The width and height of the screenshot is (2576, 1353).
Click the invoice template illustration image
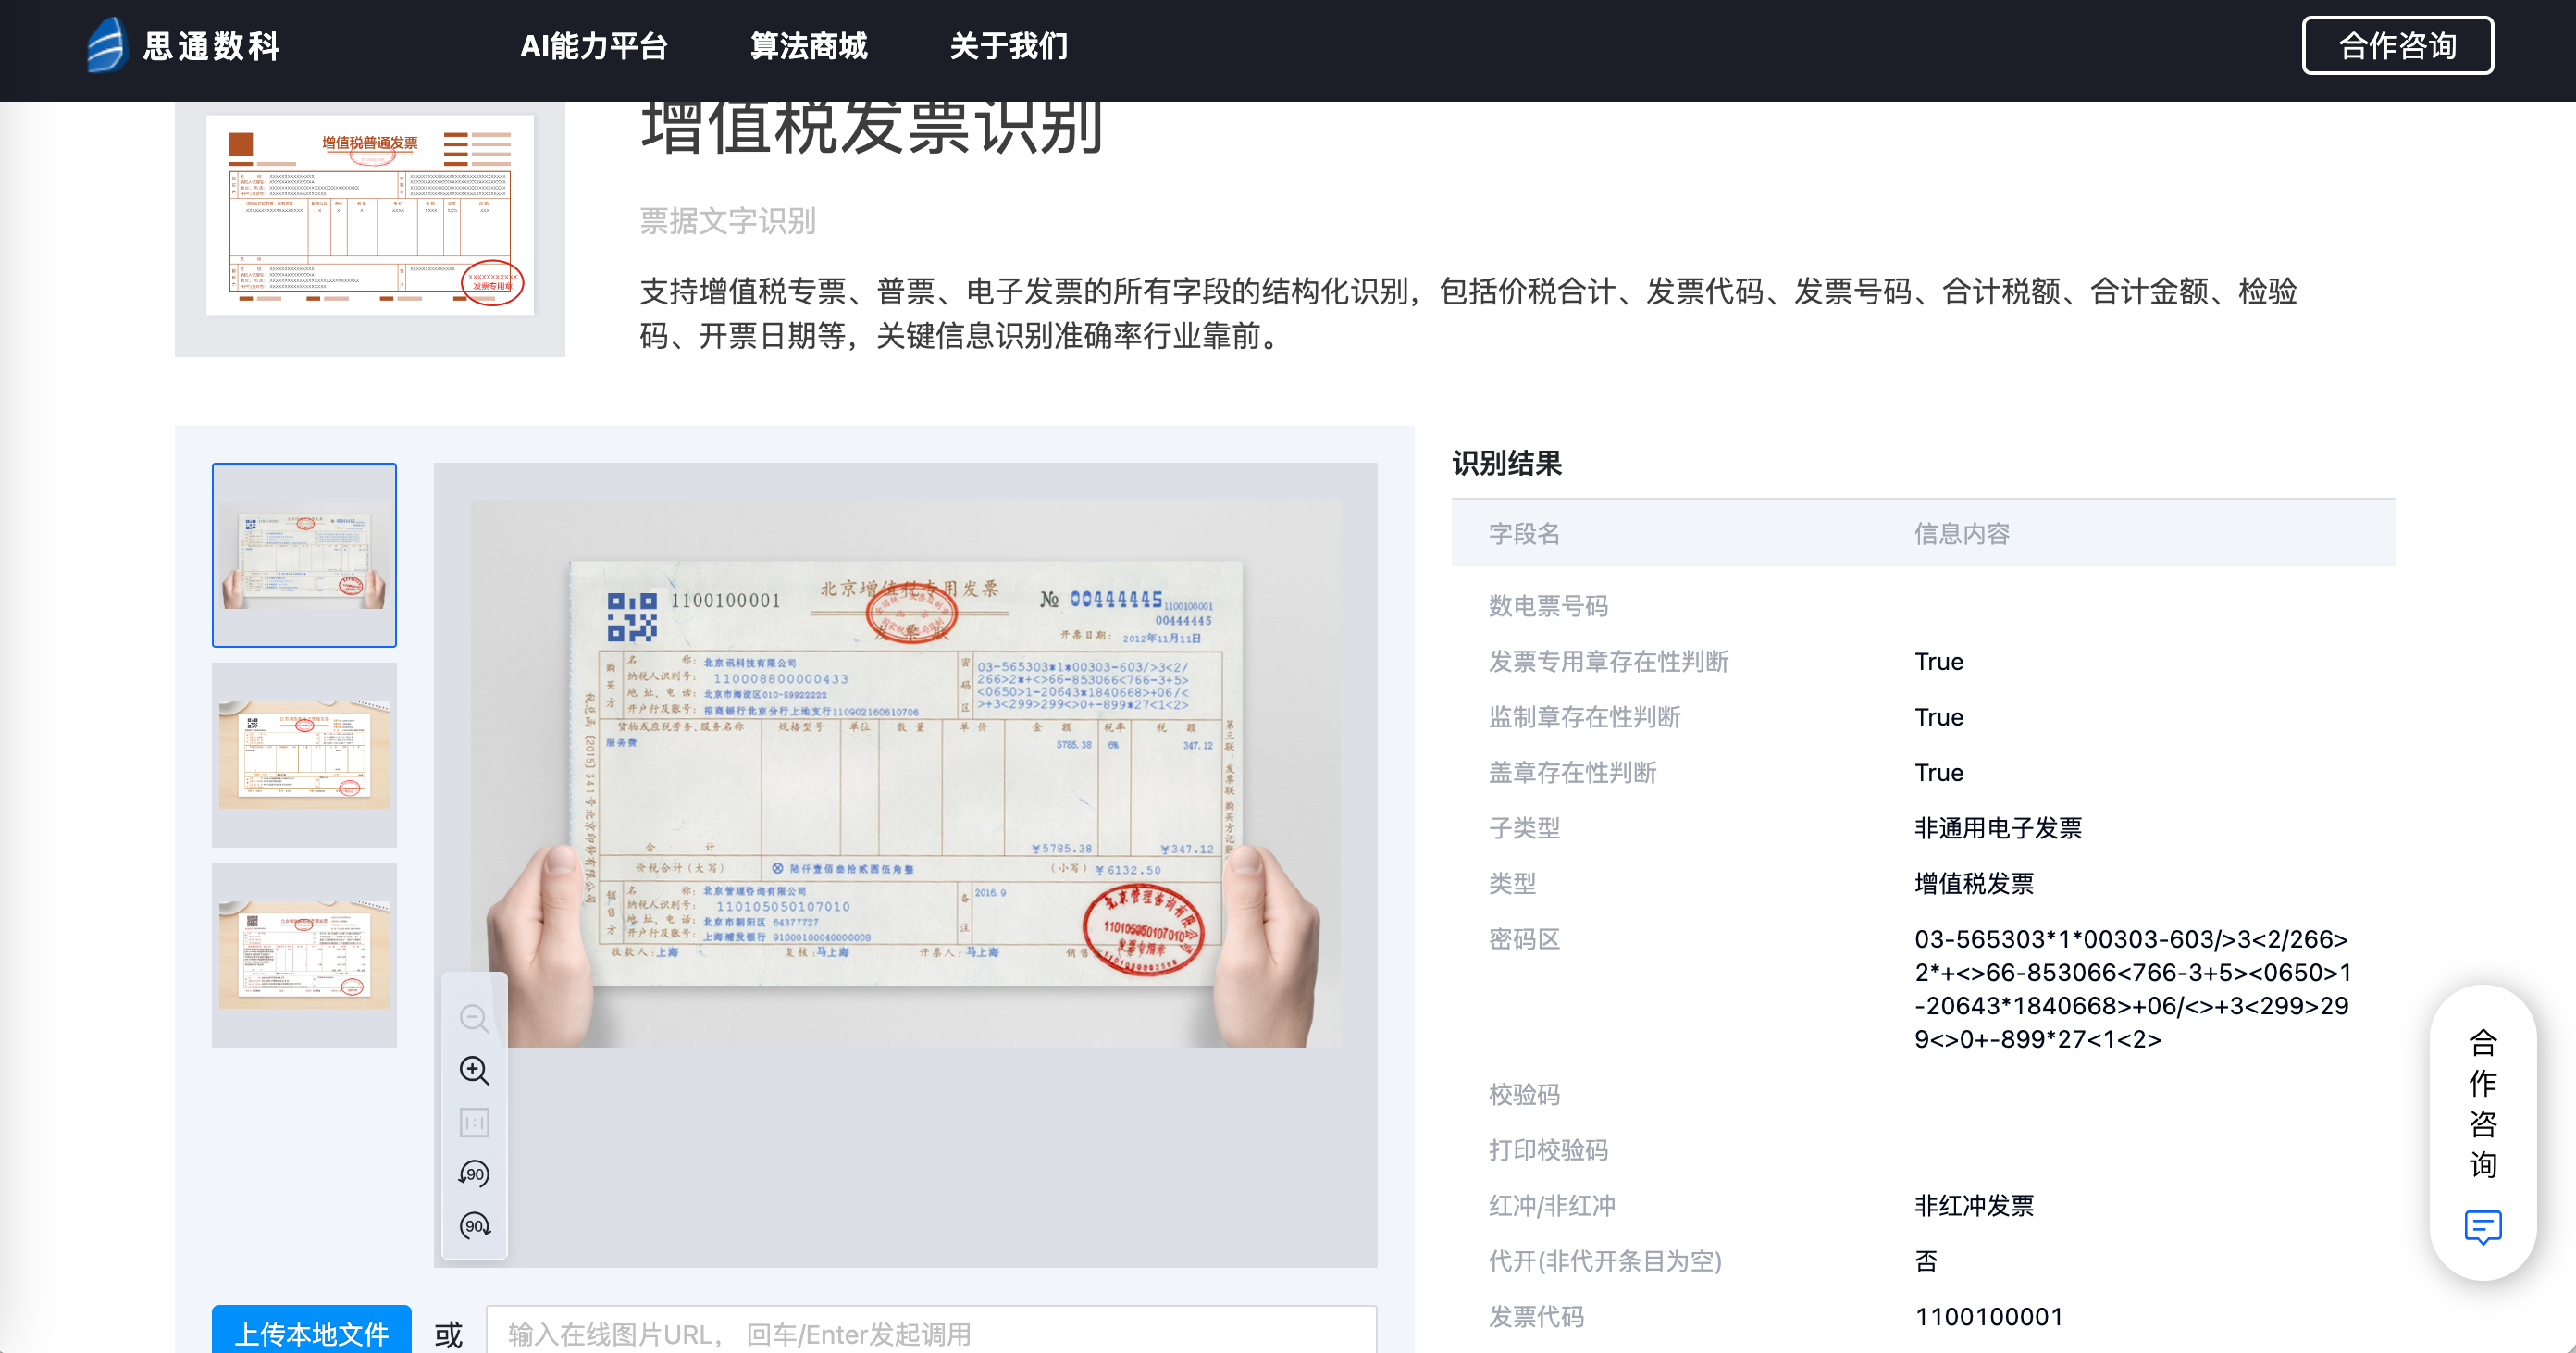(369, 215)
